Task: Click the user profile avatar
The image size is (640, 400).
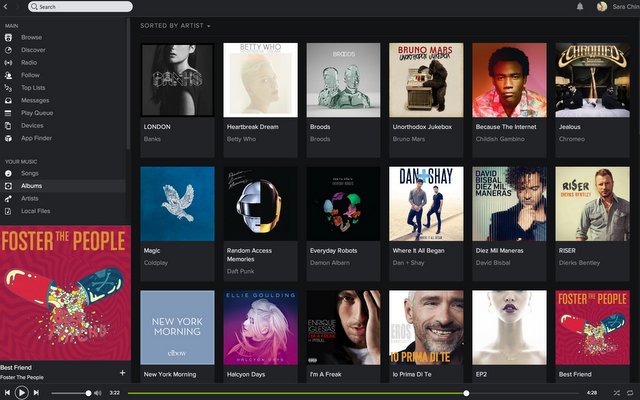Action: coord(602,7)
